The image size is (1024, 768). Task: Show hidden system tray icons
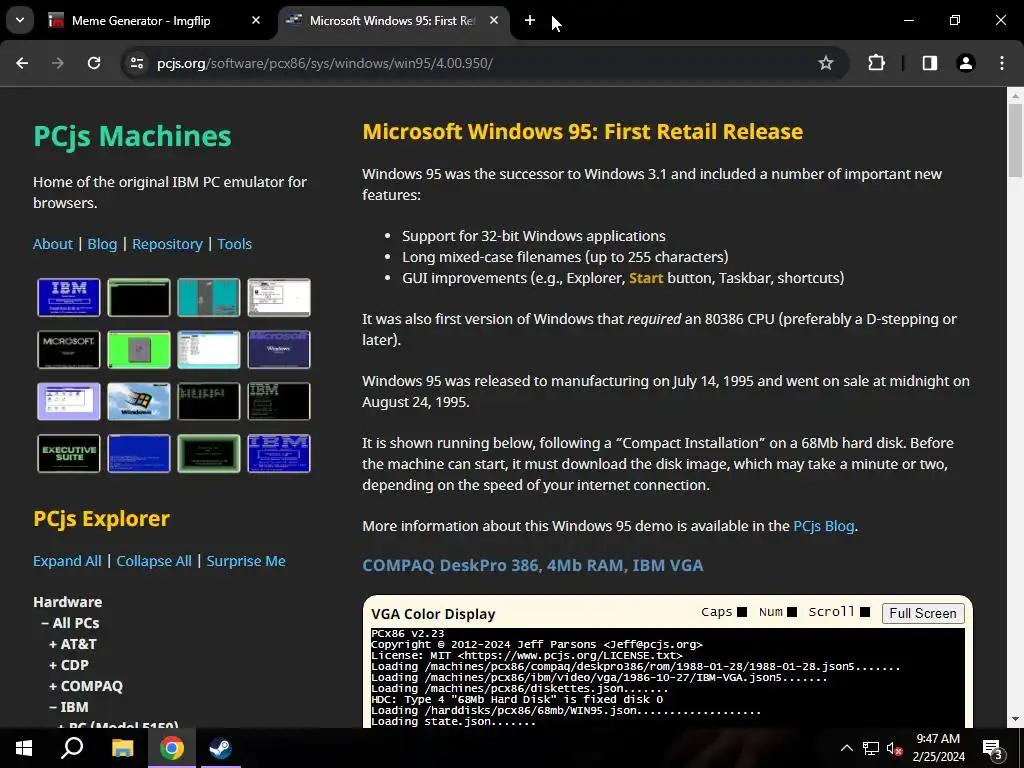click(x=846, y=748)
